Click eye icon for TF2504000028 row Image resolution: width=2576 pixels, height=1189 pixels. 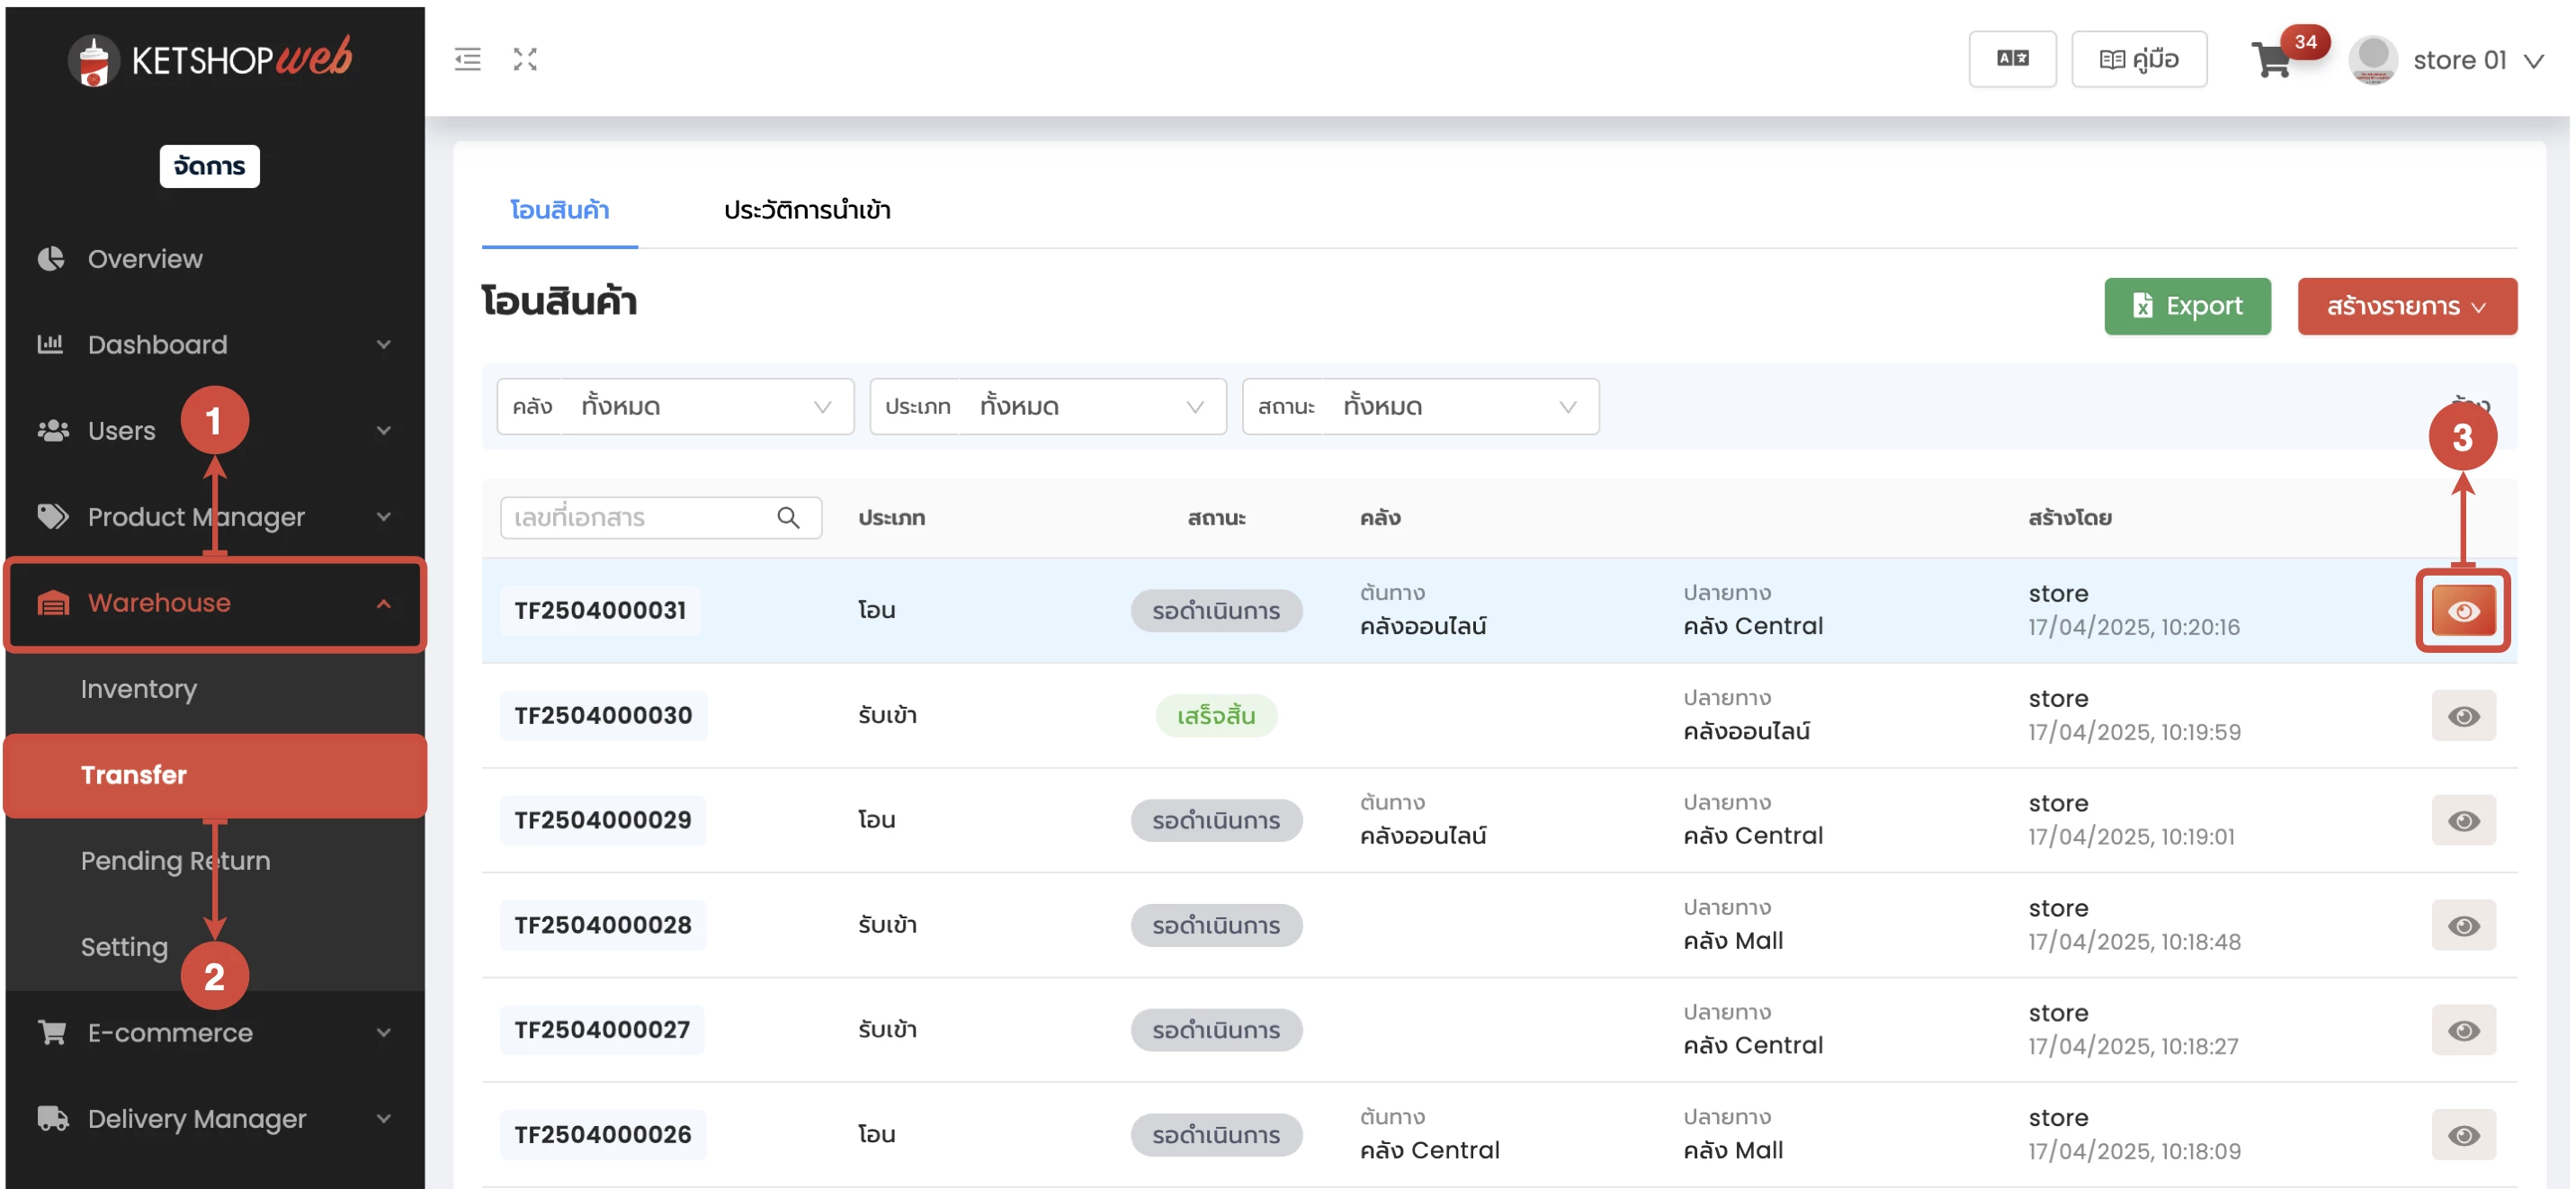tap(2462, 926)
